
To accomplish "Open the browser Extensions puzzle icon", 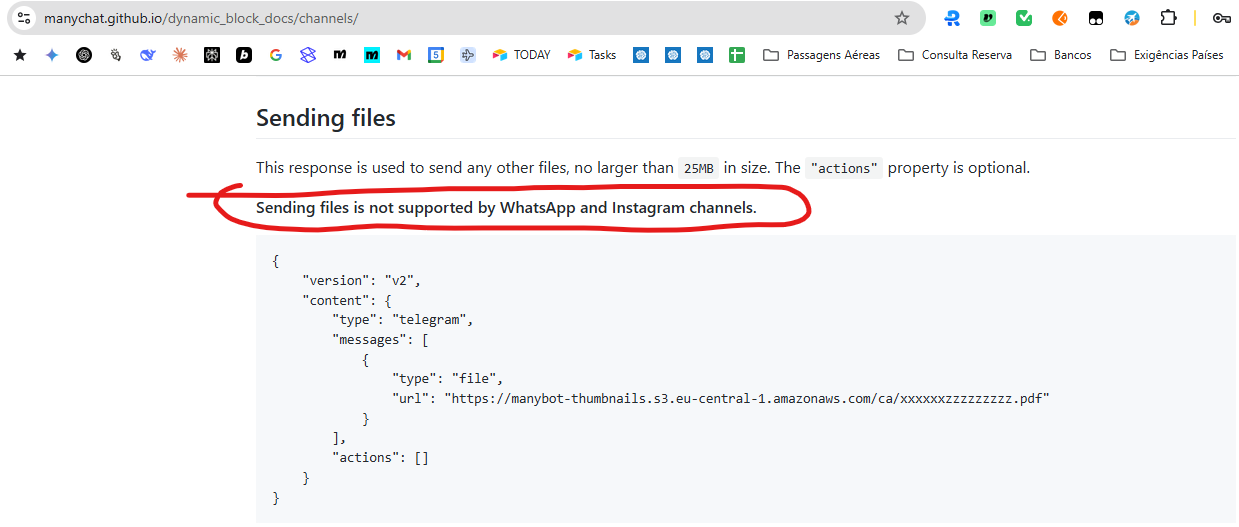I will point(1168,18).
